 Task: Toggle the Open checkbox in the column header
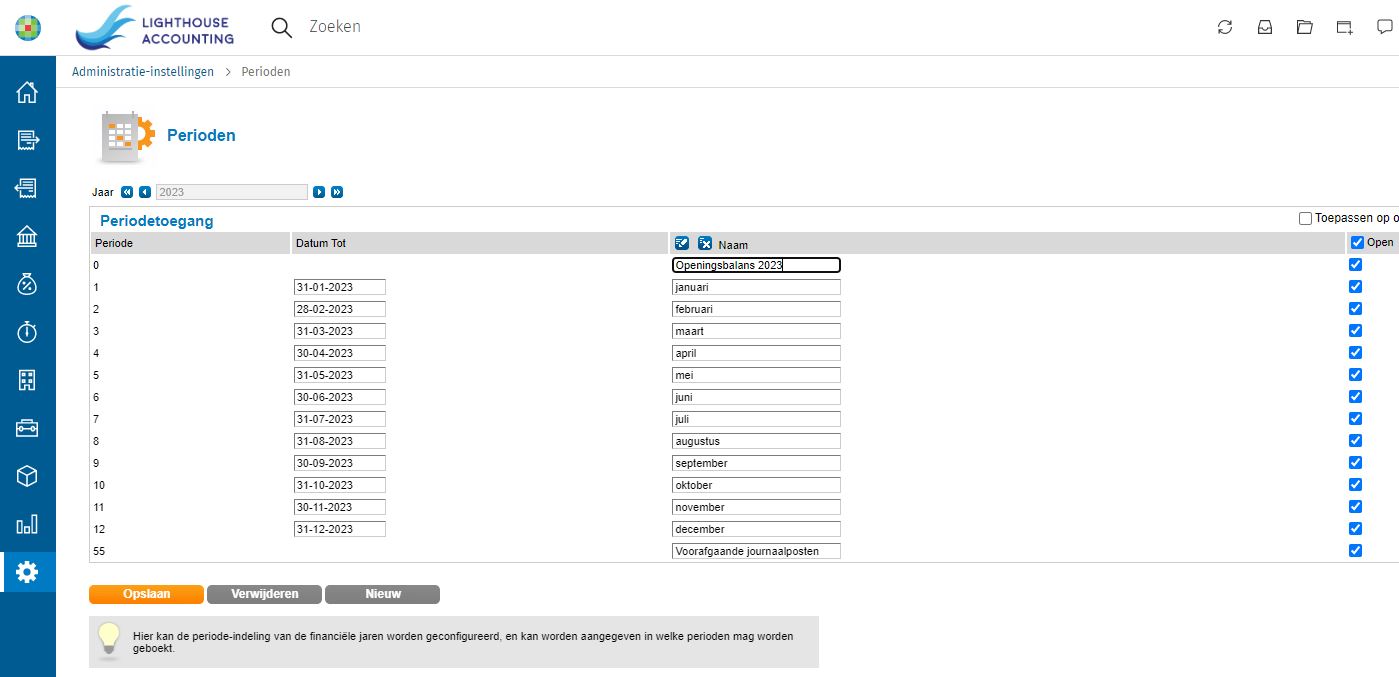pos(1357,242)
